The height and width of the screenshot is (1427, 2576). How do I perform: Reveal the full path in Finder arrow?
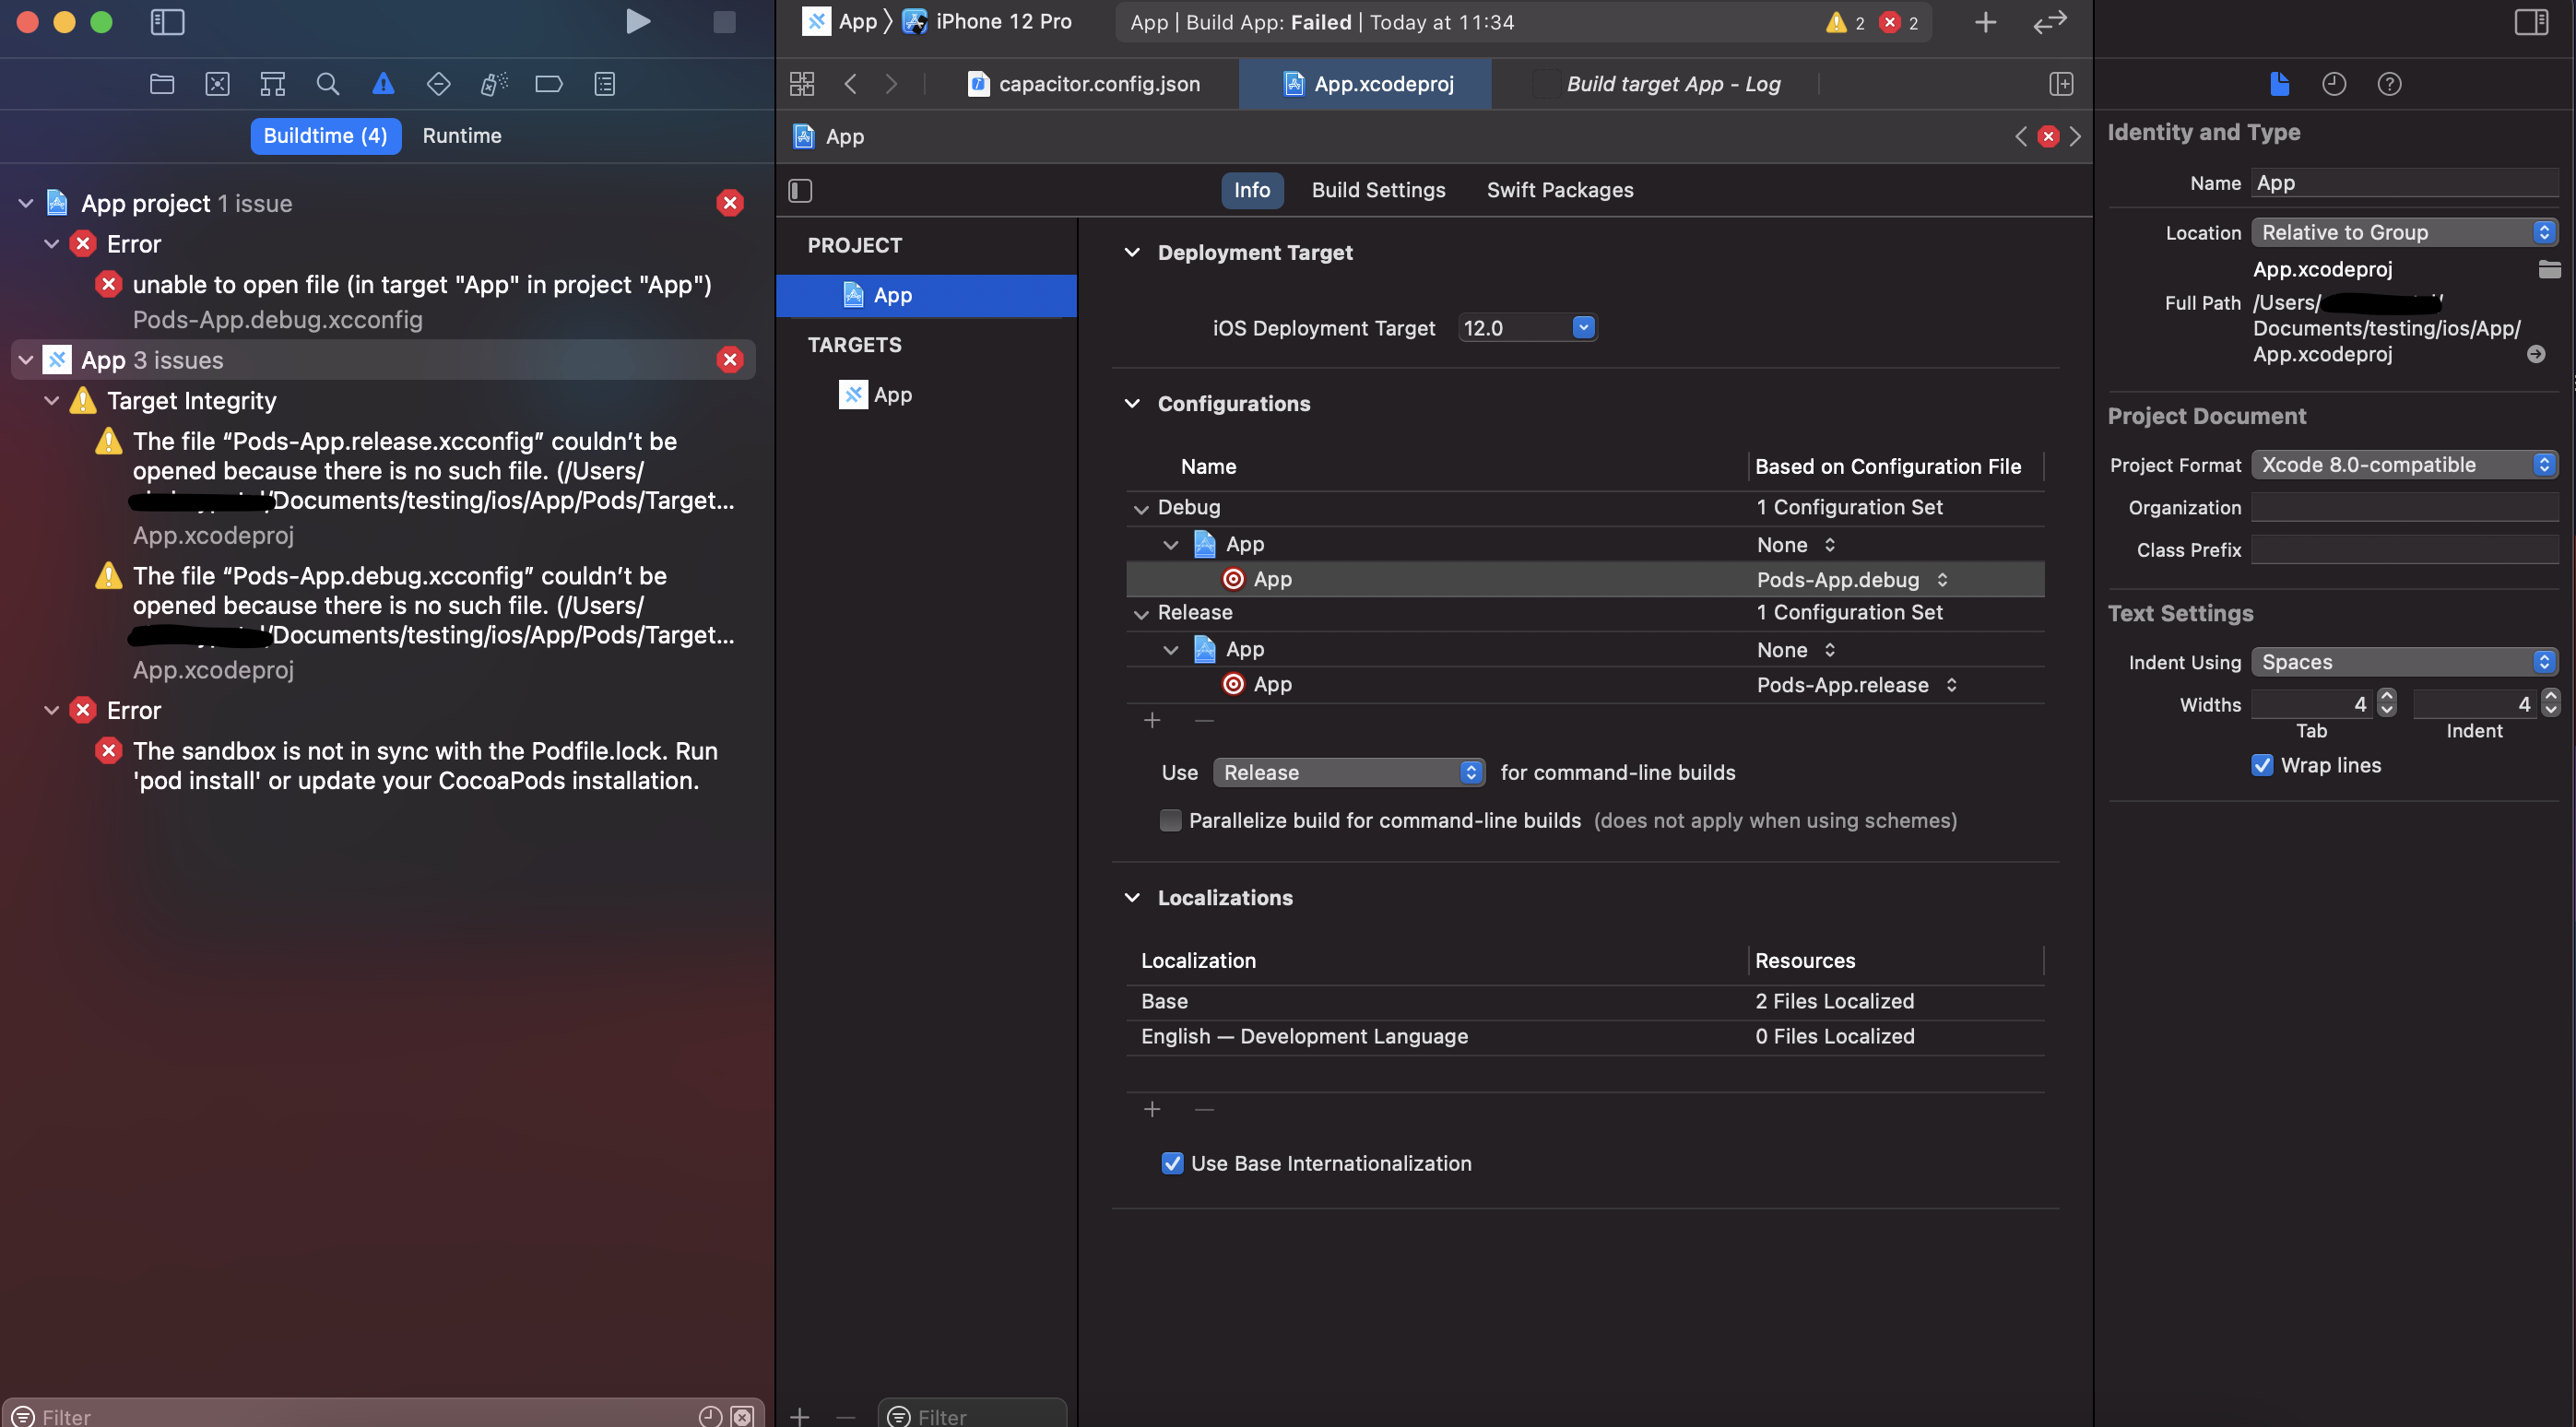tap(2536, 354)
